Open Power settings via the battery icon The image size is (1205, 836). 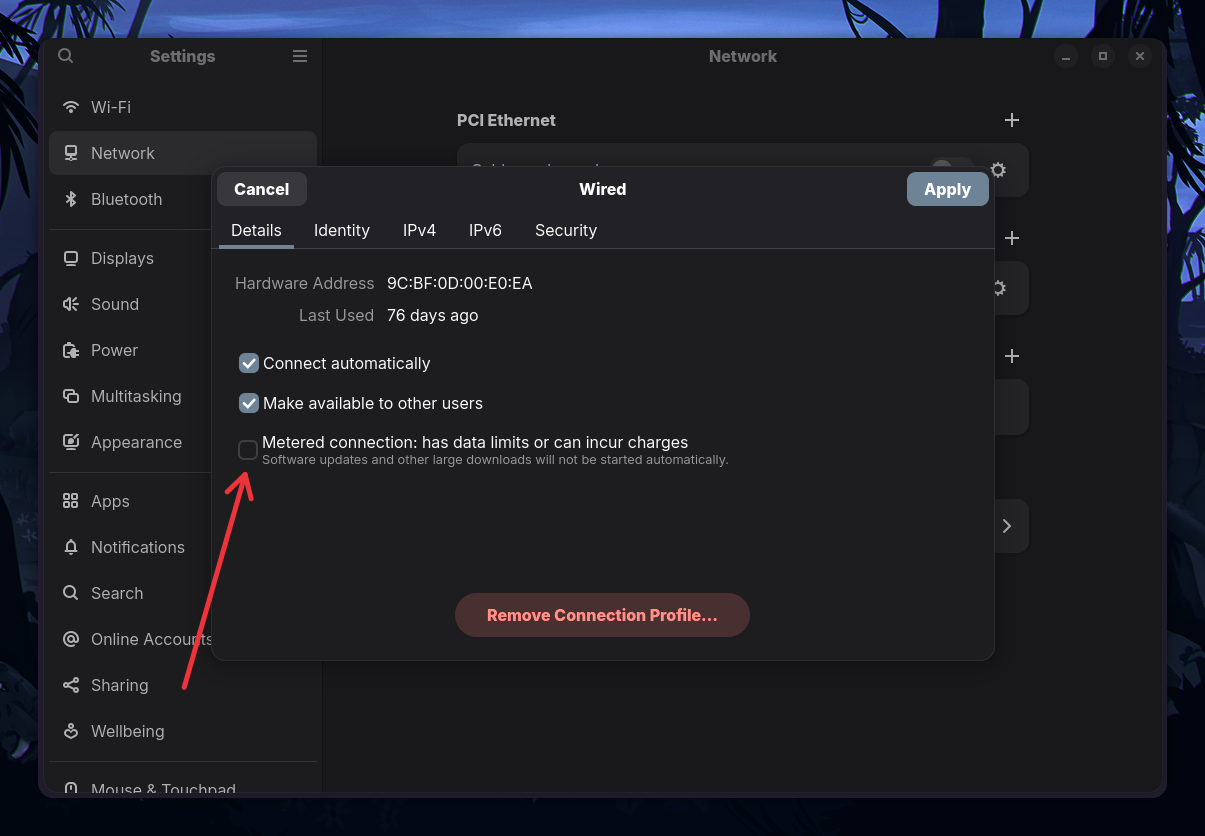coord(71,350)
